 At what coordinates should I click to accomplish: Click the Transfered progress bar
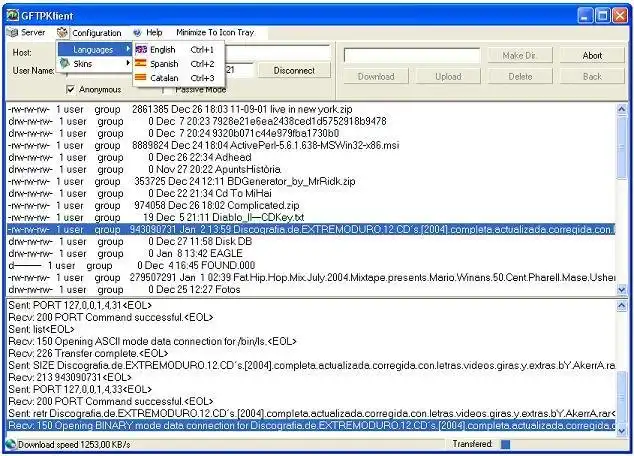(x=562, y=444)
